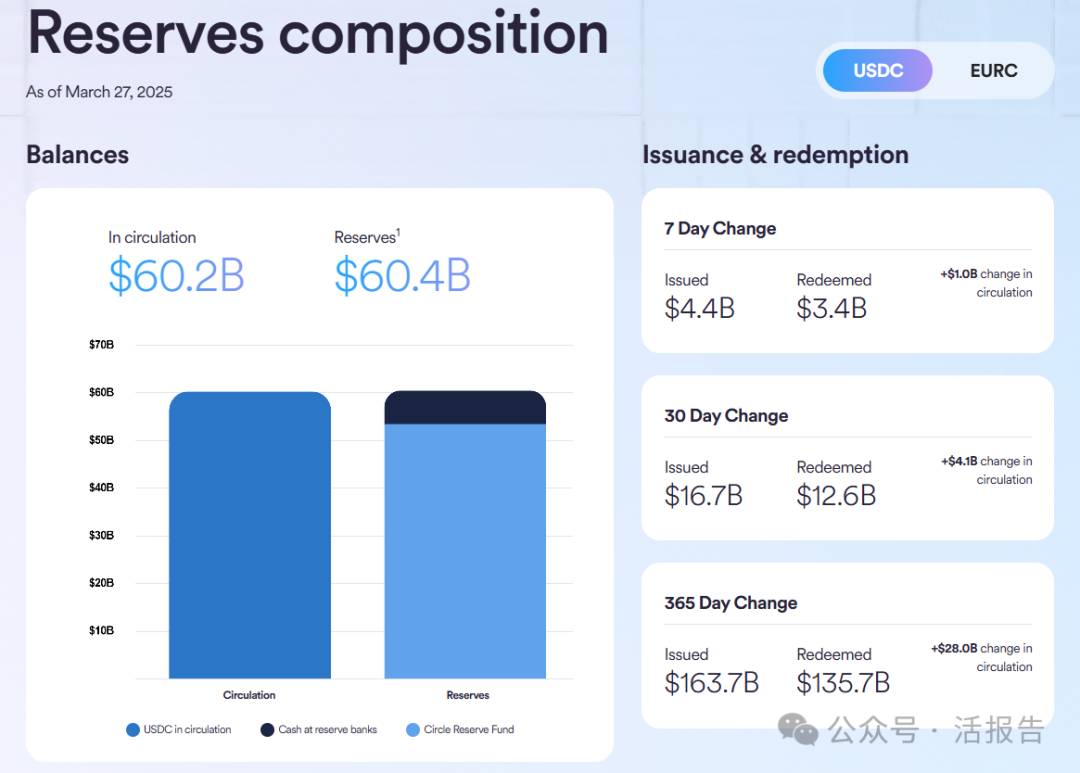
Task: Click the Cash at reserve banks legend label
Action: click(328, 730)
